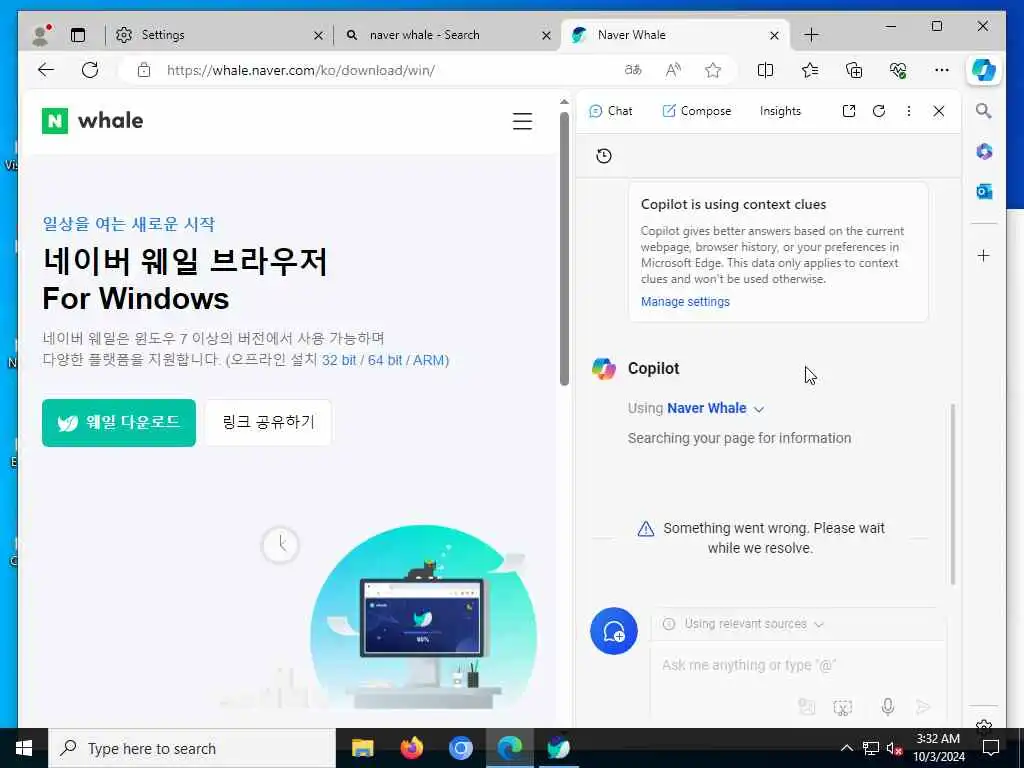The height and width of the screenshot is (768, 1024).
Task: Open Copilot more options menu
Action: [908, 111]
